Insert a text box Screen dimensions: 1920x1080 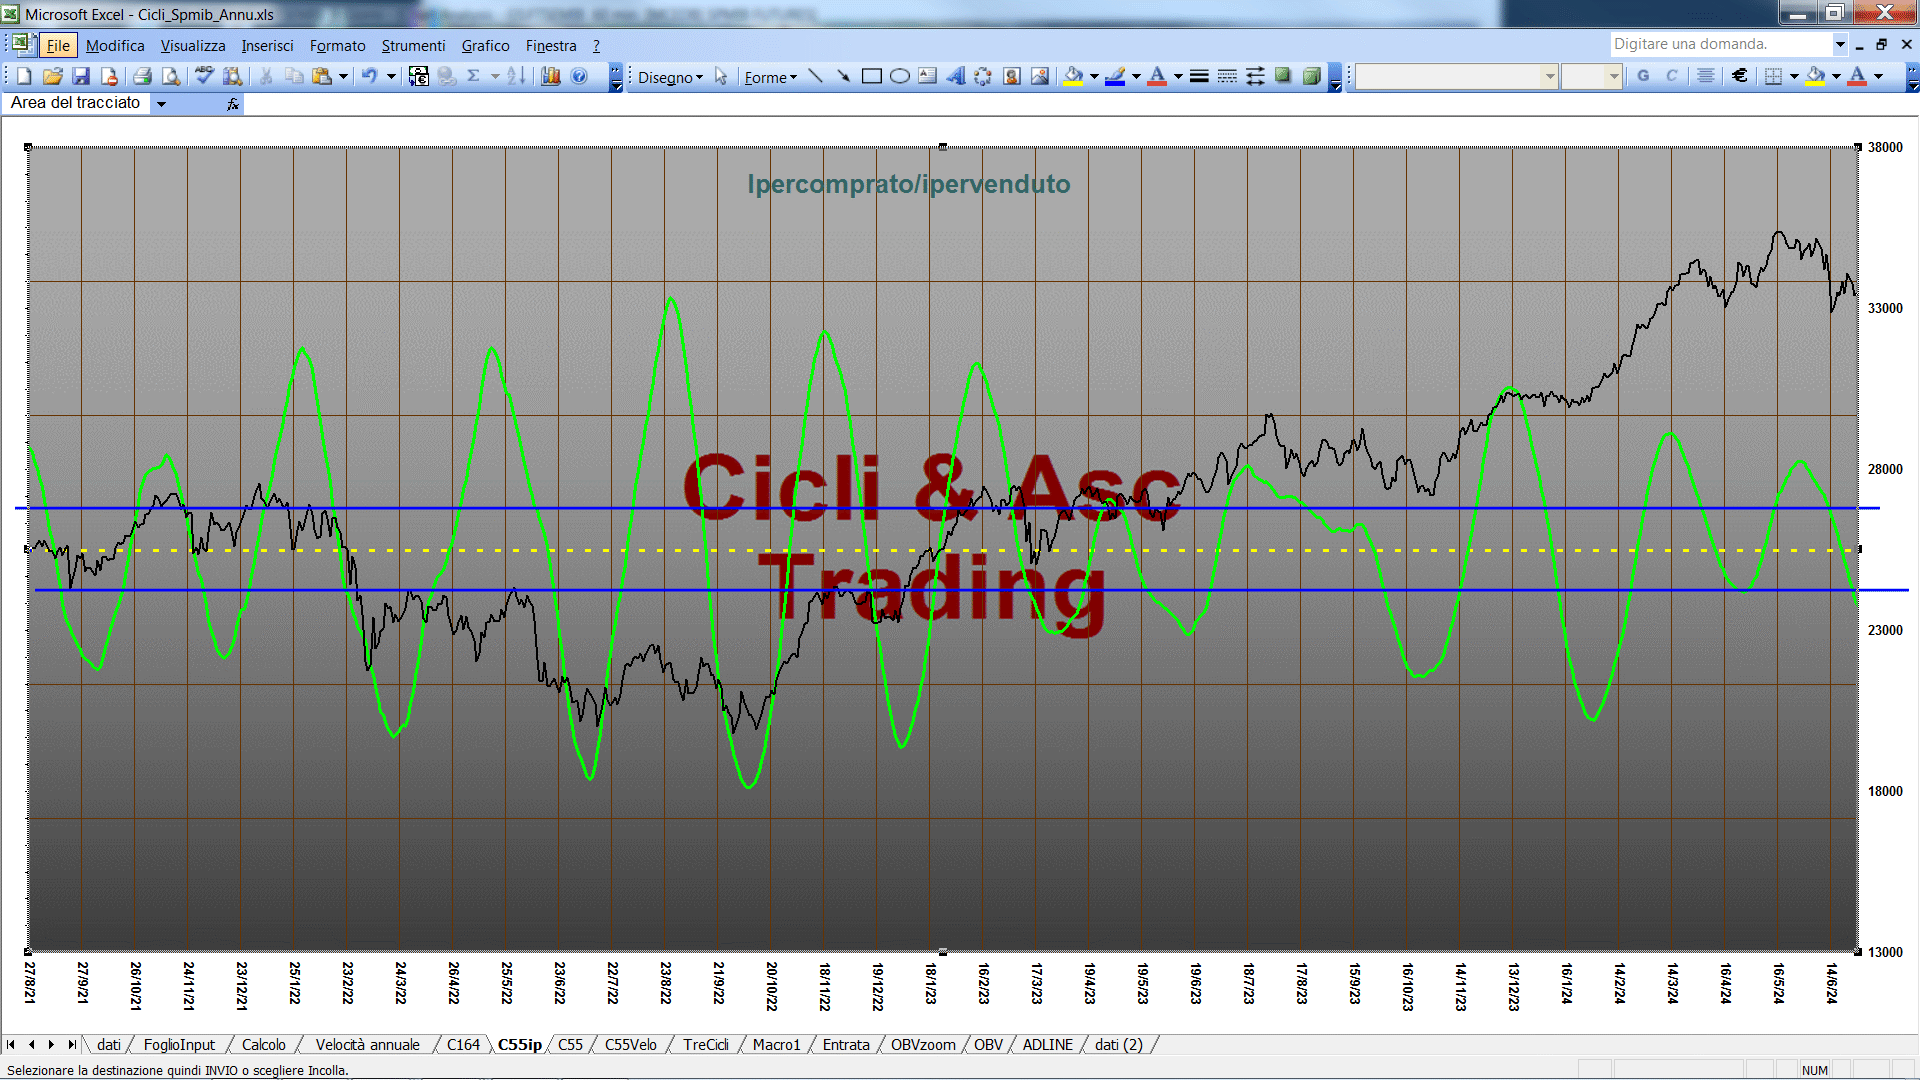(927, 76)
